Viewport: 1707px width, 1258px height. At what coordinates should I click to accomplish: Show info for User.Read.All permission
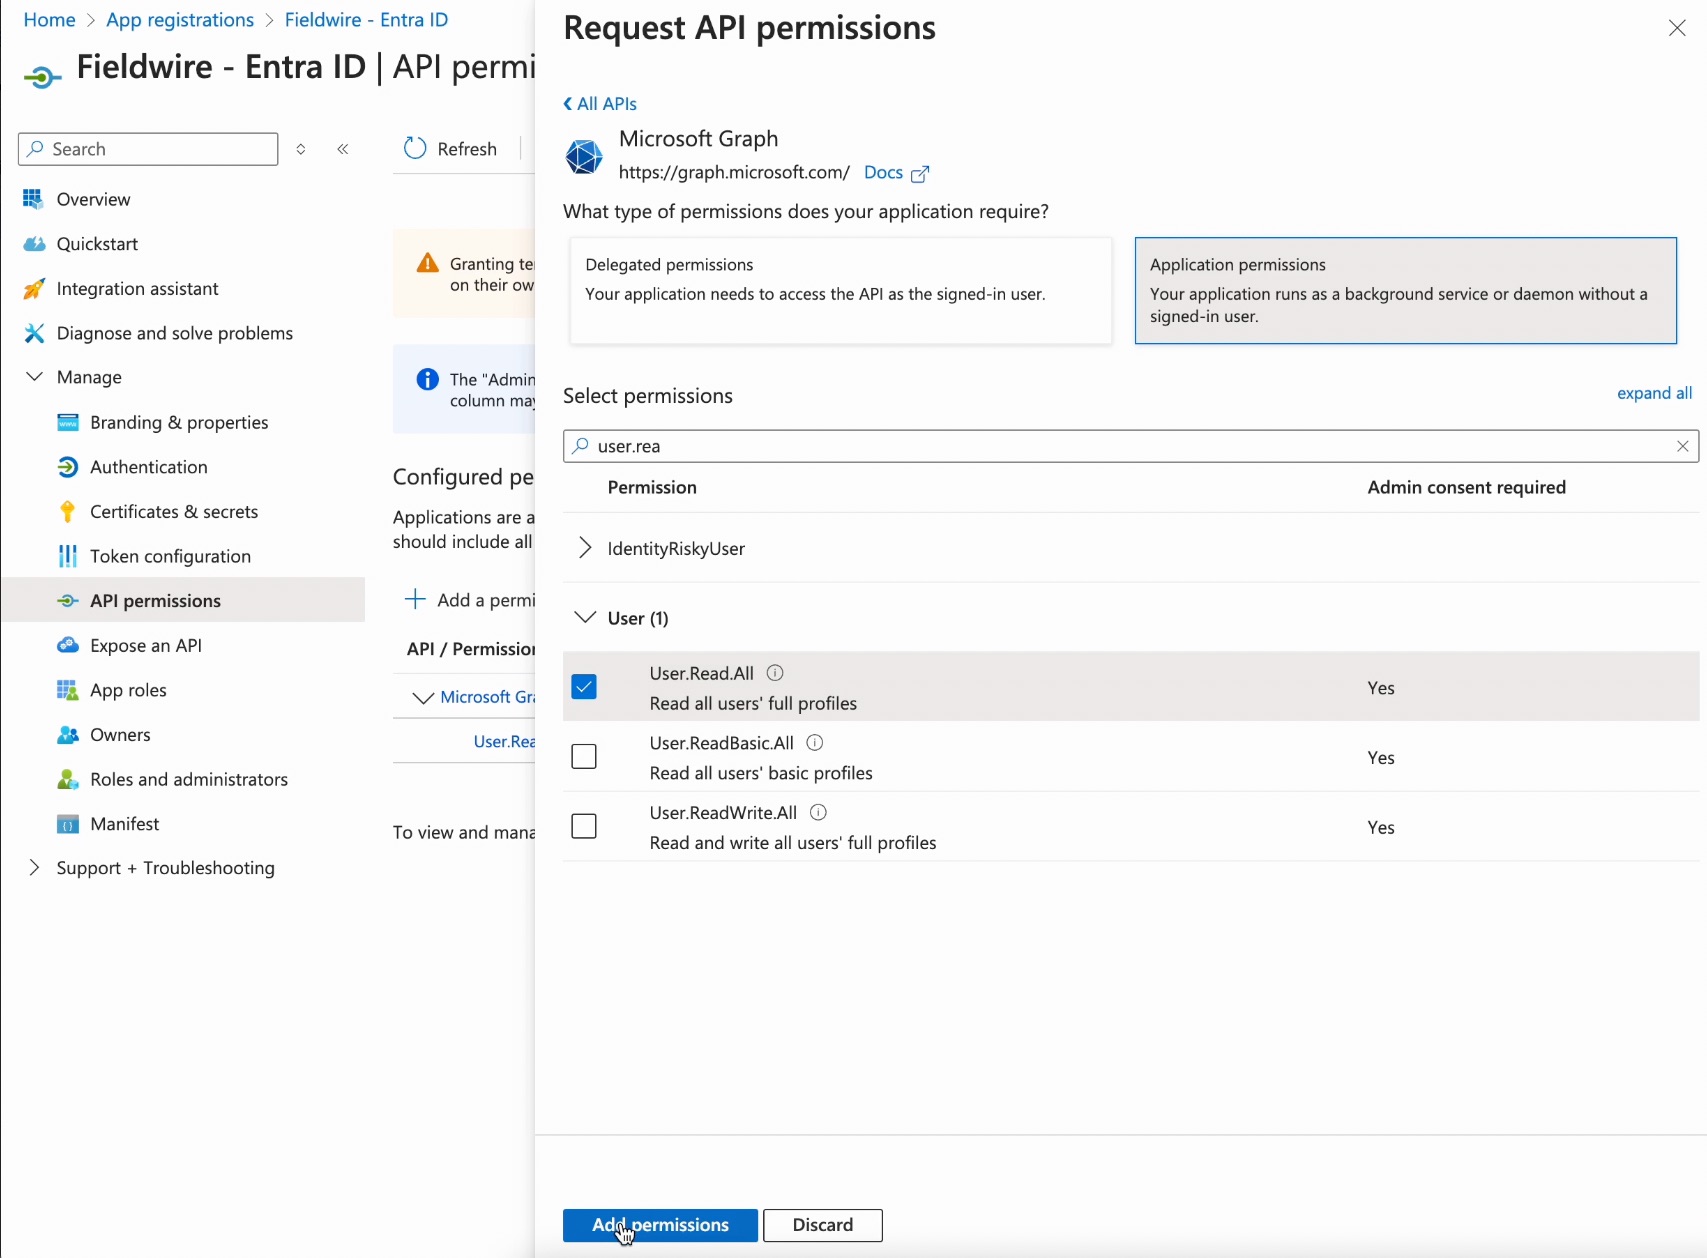(775, 673)
